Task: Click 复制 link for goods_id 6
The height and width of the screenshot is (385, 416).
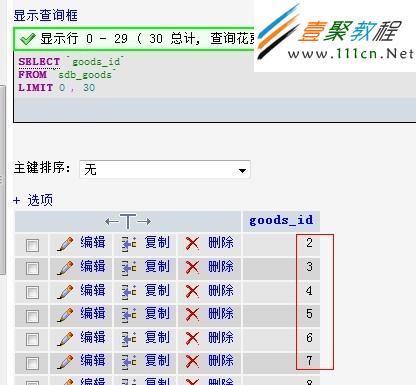Action: pos(157,337)
